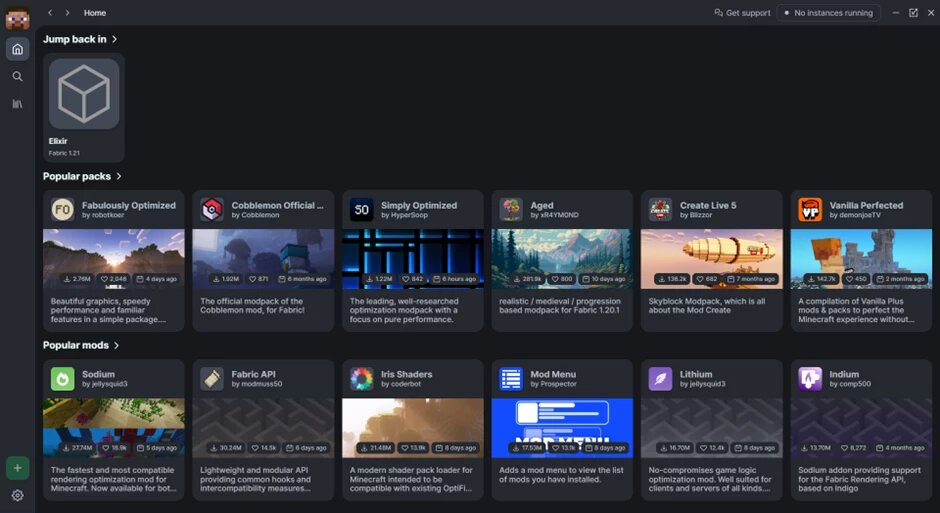Screen dimensions: 940x513
Task: Click the Mod Menu blue banner image
Action: (562, 428)
